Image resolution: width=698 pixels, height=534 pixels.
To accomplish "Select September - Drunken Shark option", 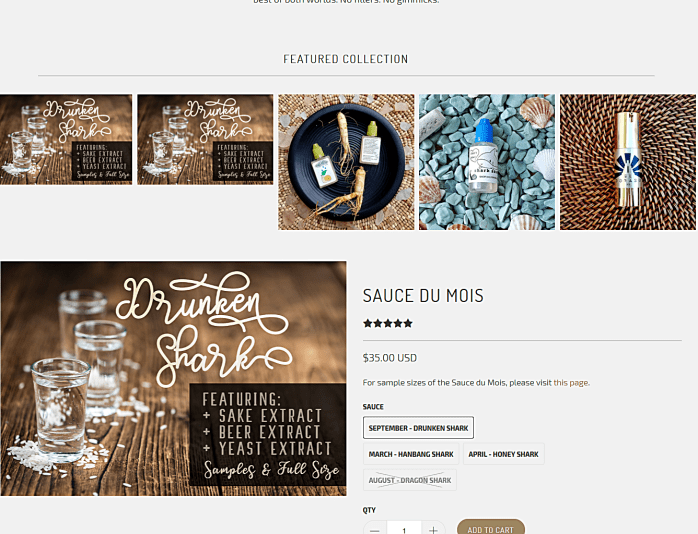I will pyautogui.click(x=418, y=428).
